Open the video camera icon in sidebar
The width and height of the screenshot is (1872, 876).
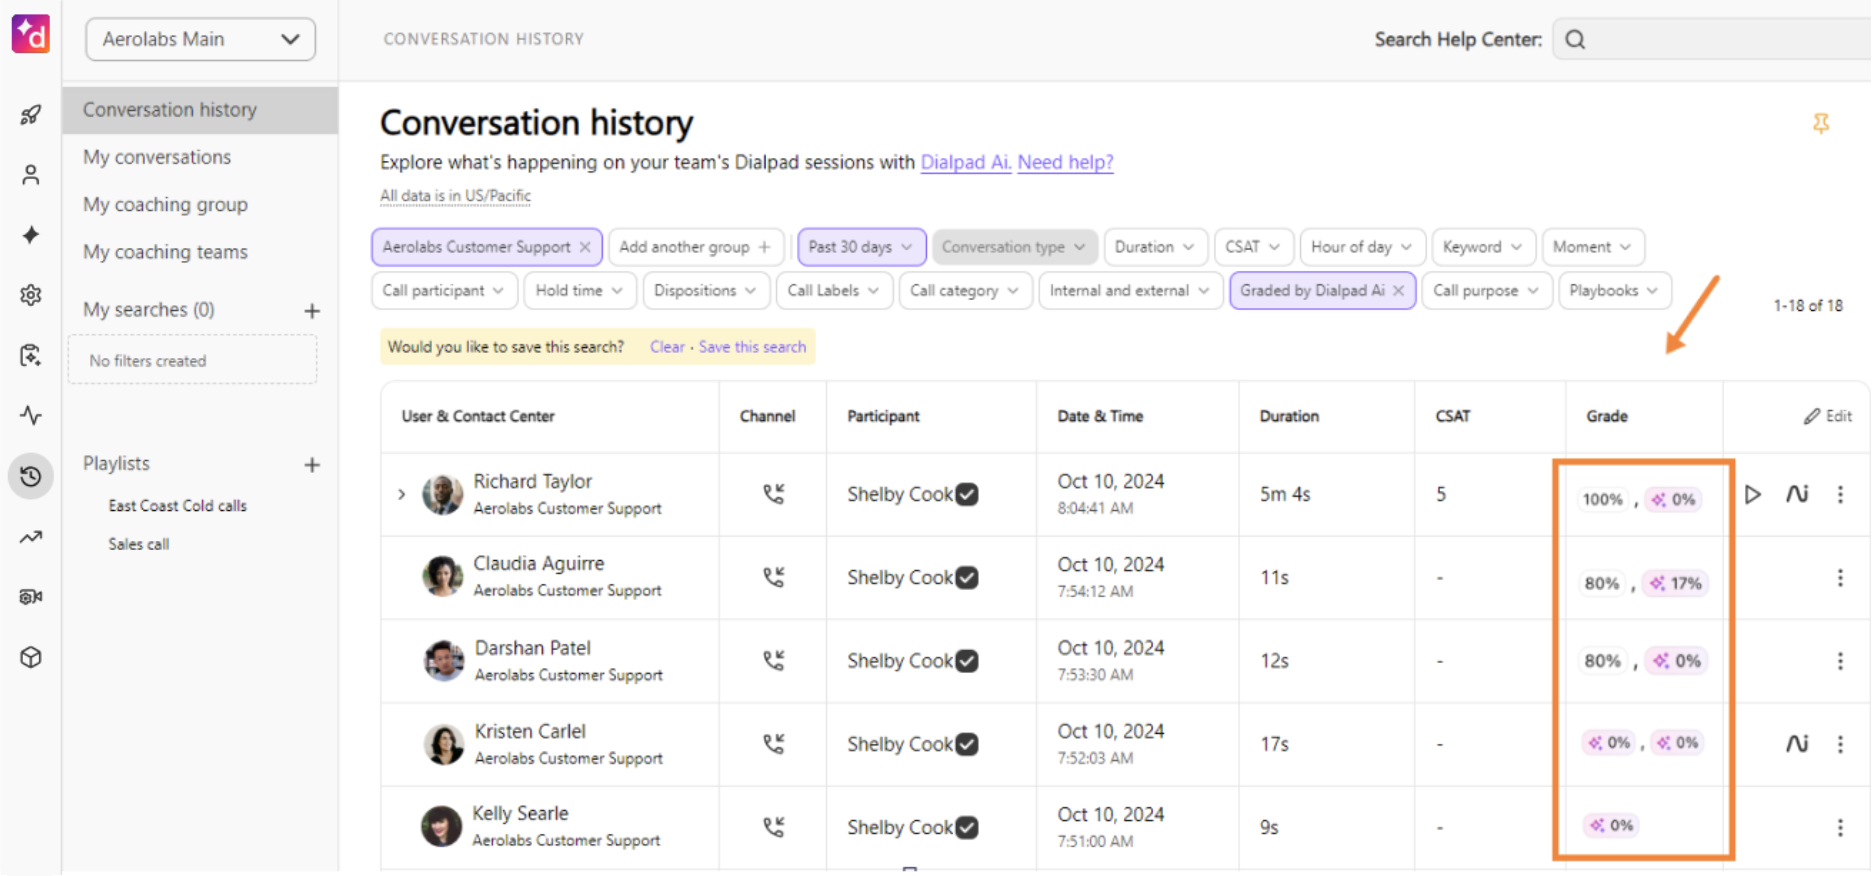tap(31, 597)
